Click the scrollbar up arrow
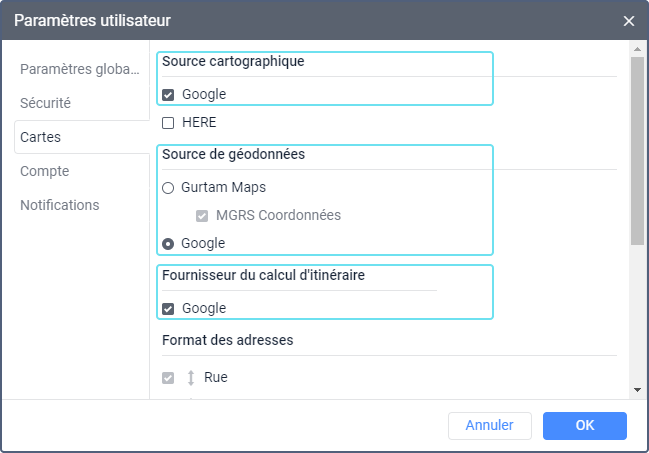Image resolution: width=649 pixels, height=453 pixels. pos(637,48)
